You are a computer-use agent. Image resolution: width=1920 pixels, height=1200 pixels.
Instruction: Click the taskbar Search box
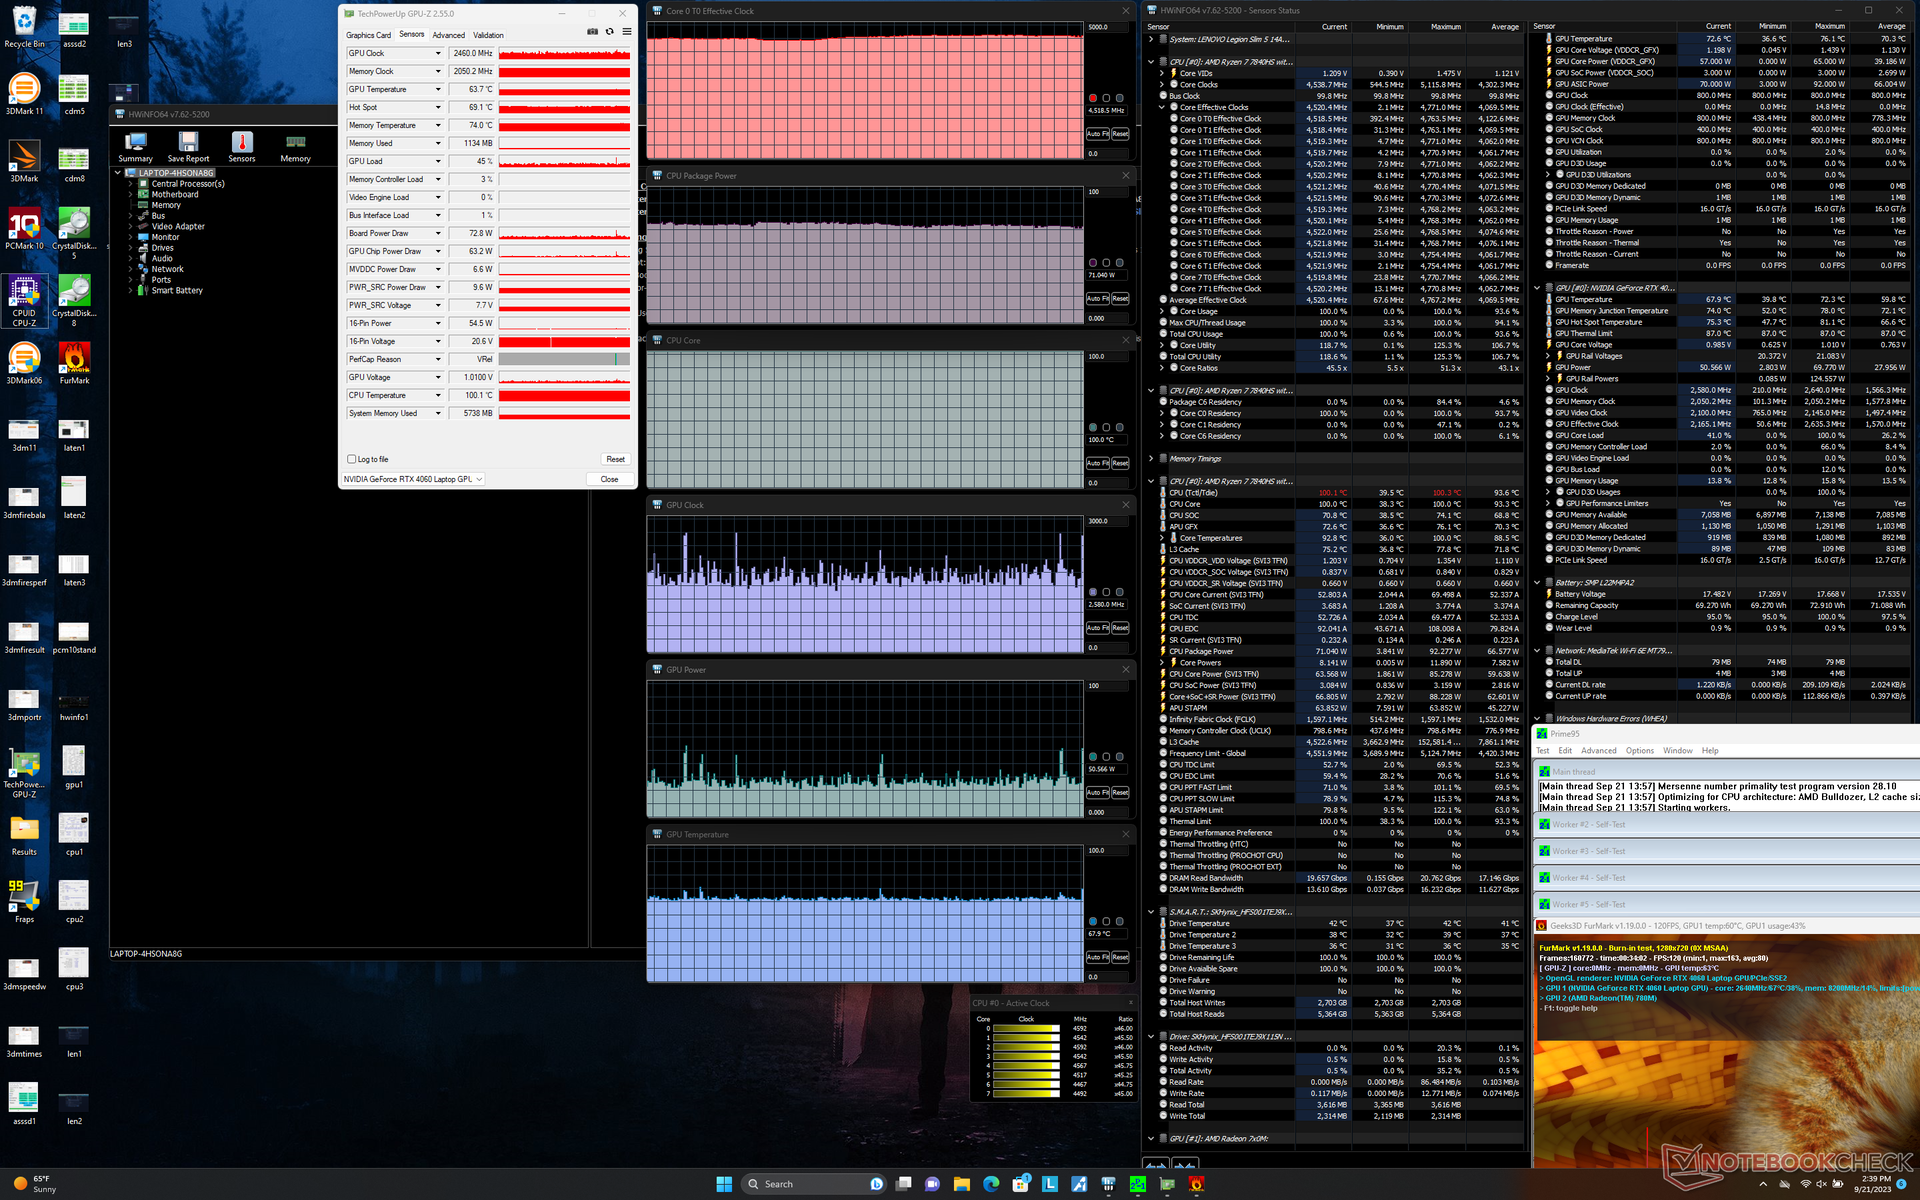814,1184
